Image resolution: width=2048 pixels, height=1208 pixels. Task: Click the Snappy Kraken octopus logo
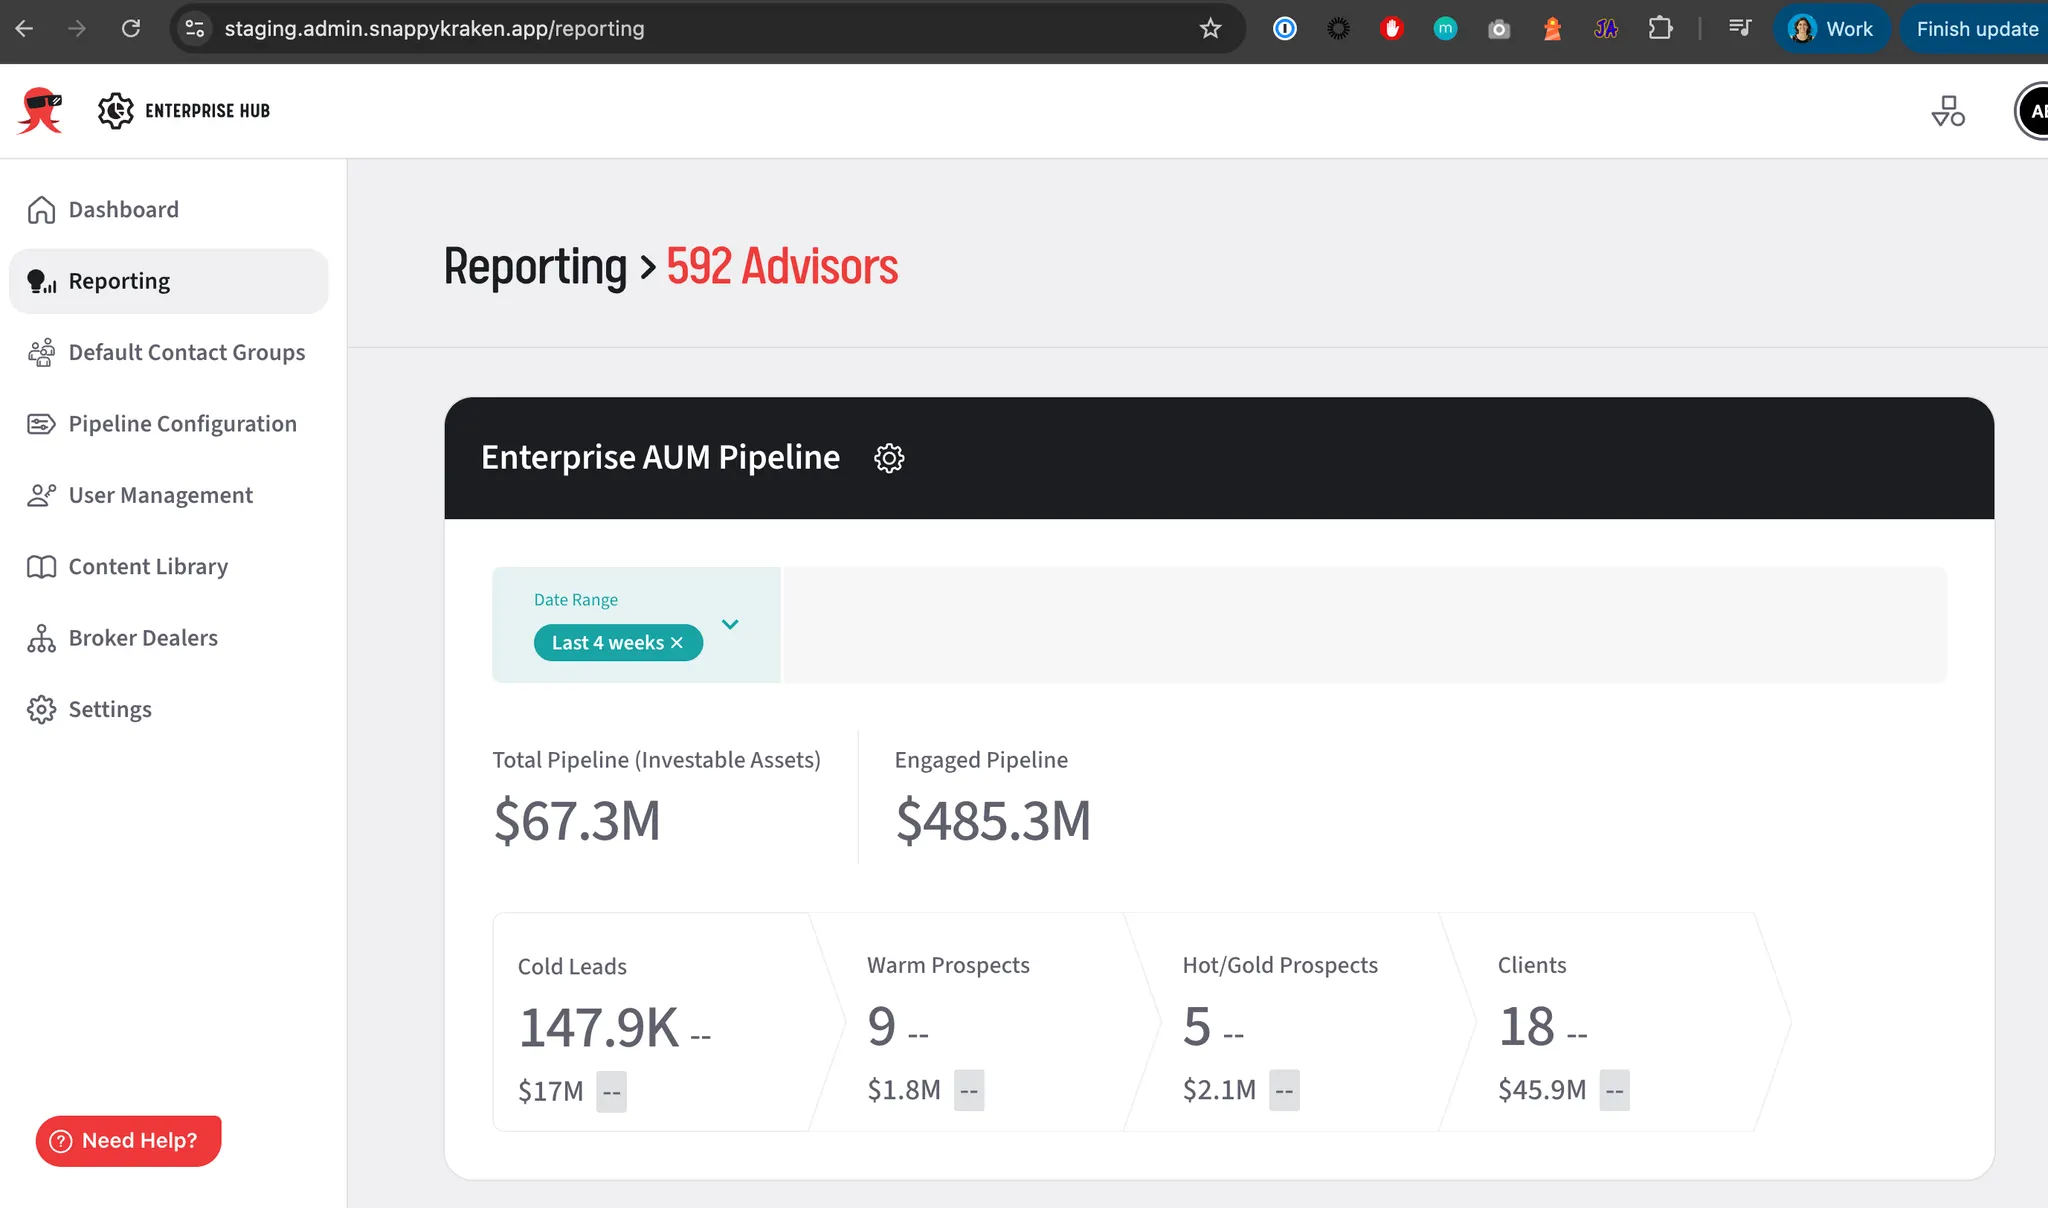pos(40,110)
